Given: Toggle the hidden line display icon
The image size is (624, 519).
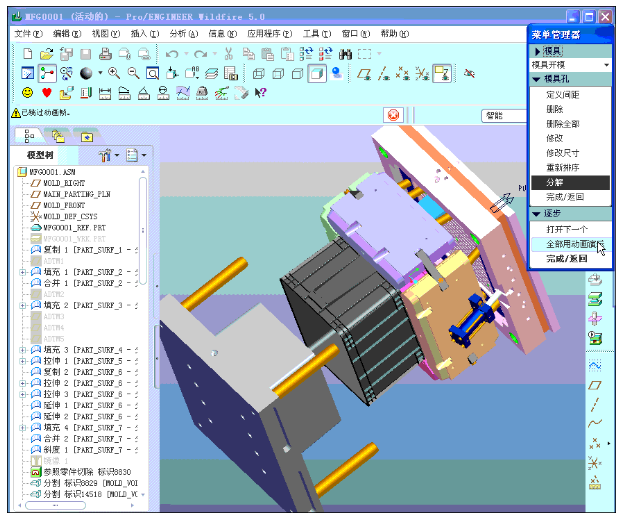Looking at the screenshot, I should 277,73.
